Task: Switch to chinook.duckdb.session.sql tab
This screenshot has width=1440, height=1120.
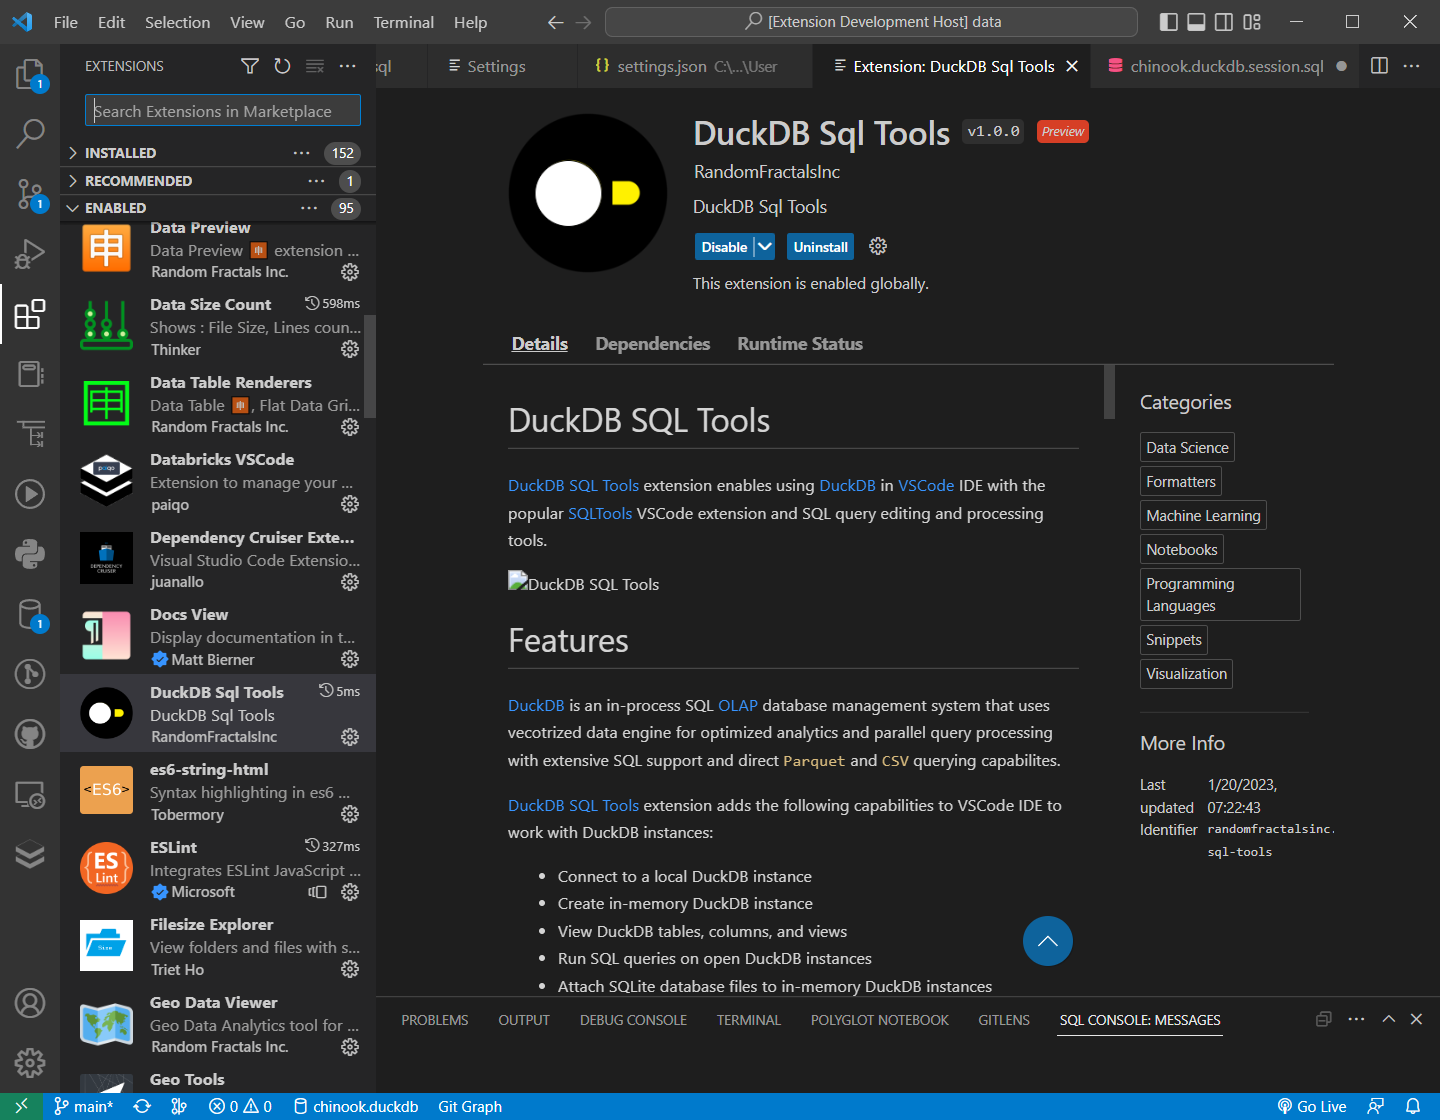Action: 1226,66
